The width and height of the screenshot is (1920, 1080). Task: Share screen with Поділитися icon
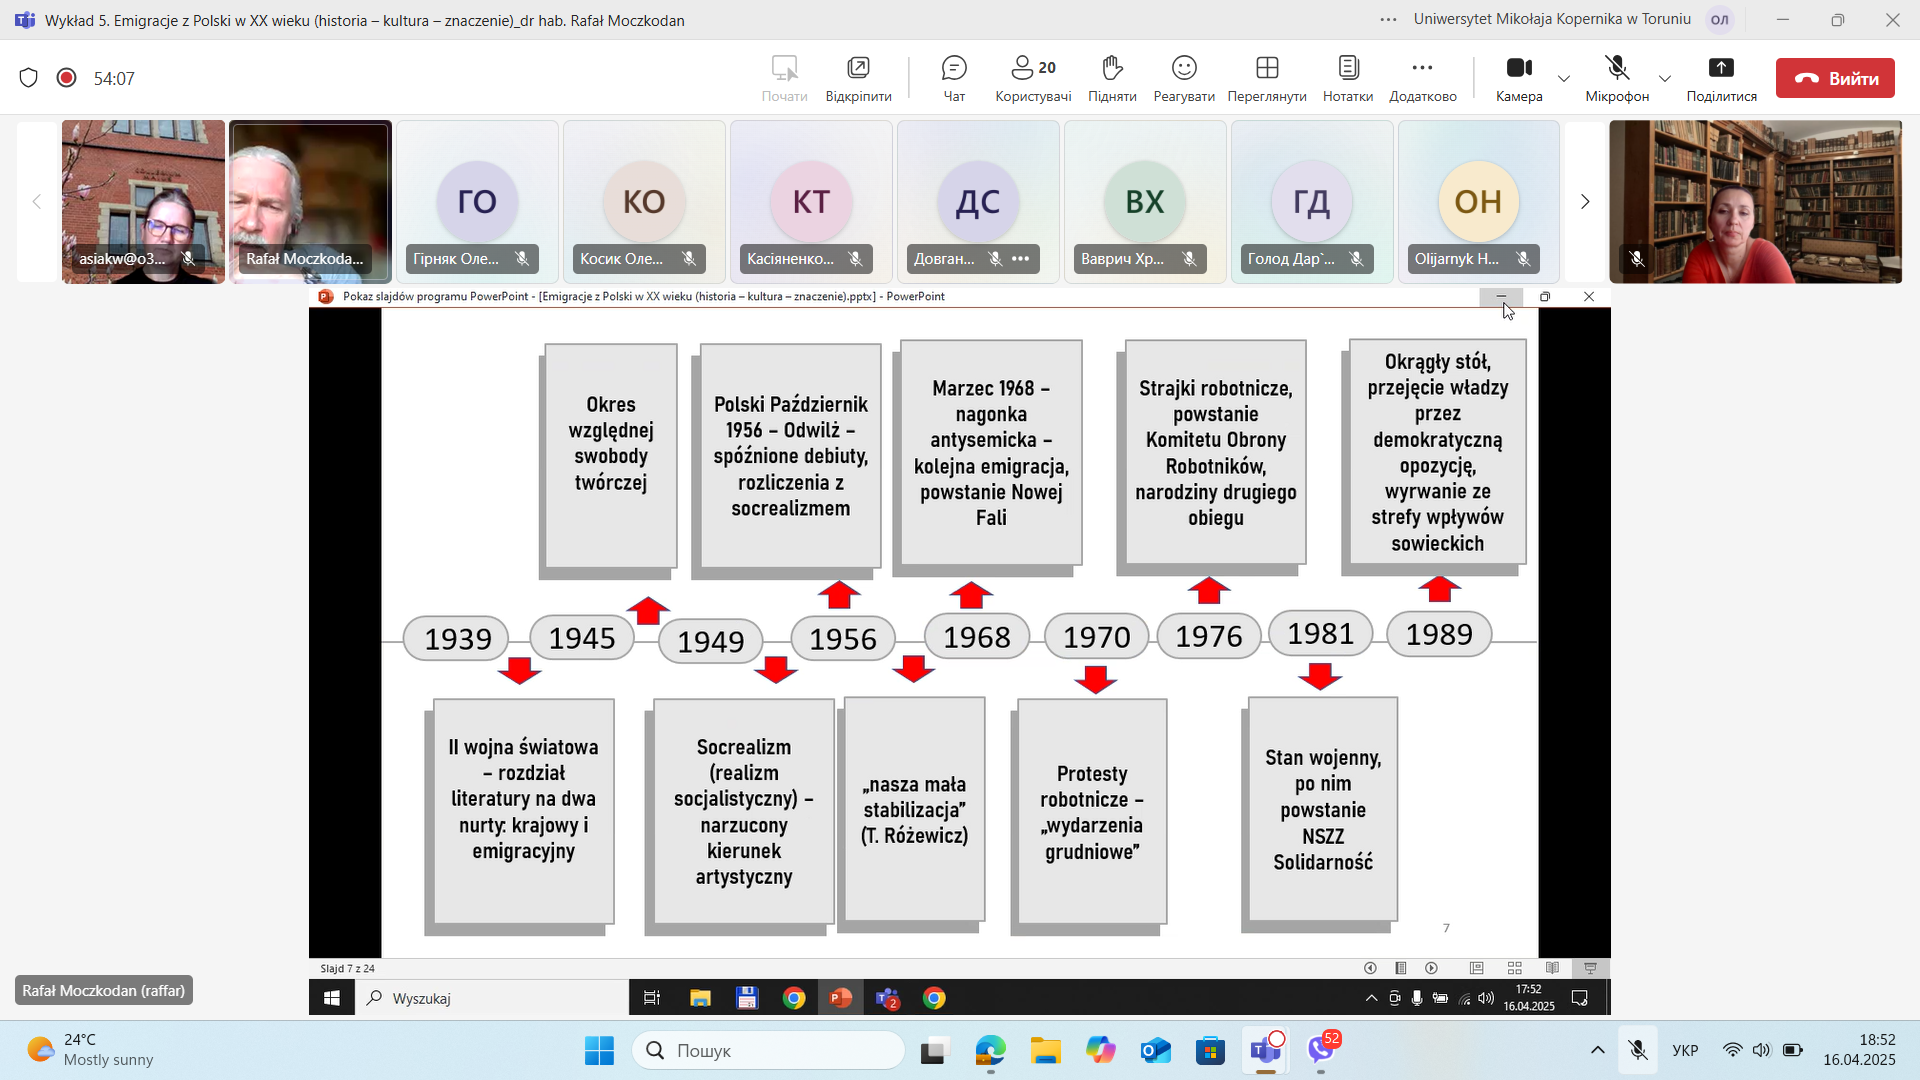click(x=1720, y=78)
